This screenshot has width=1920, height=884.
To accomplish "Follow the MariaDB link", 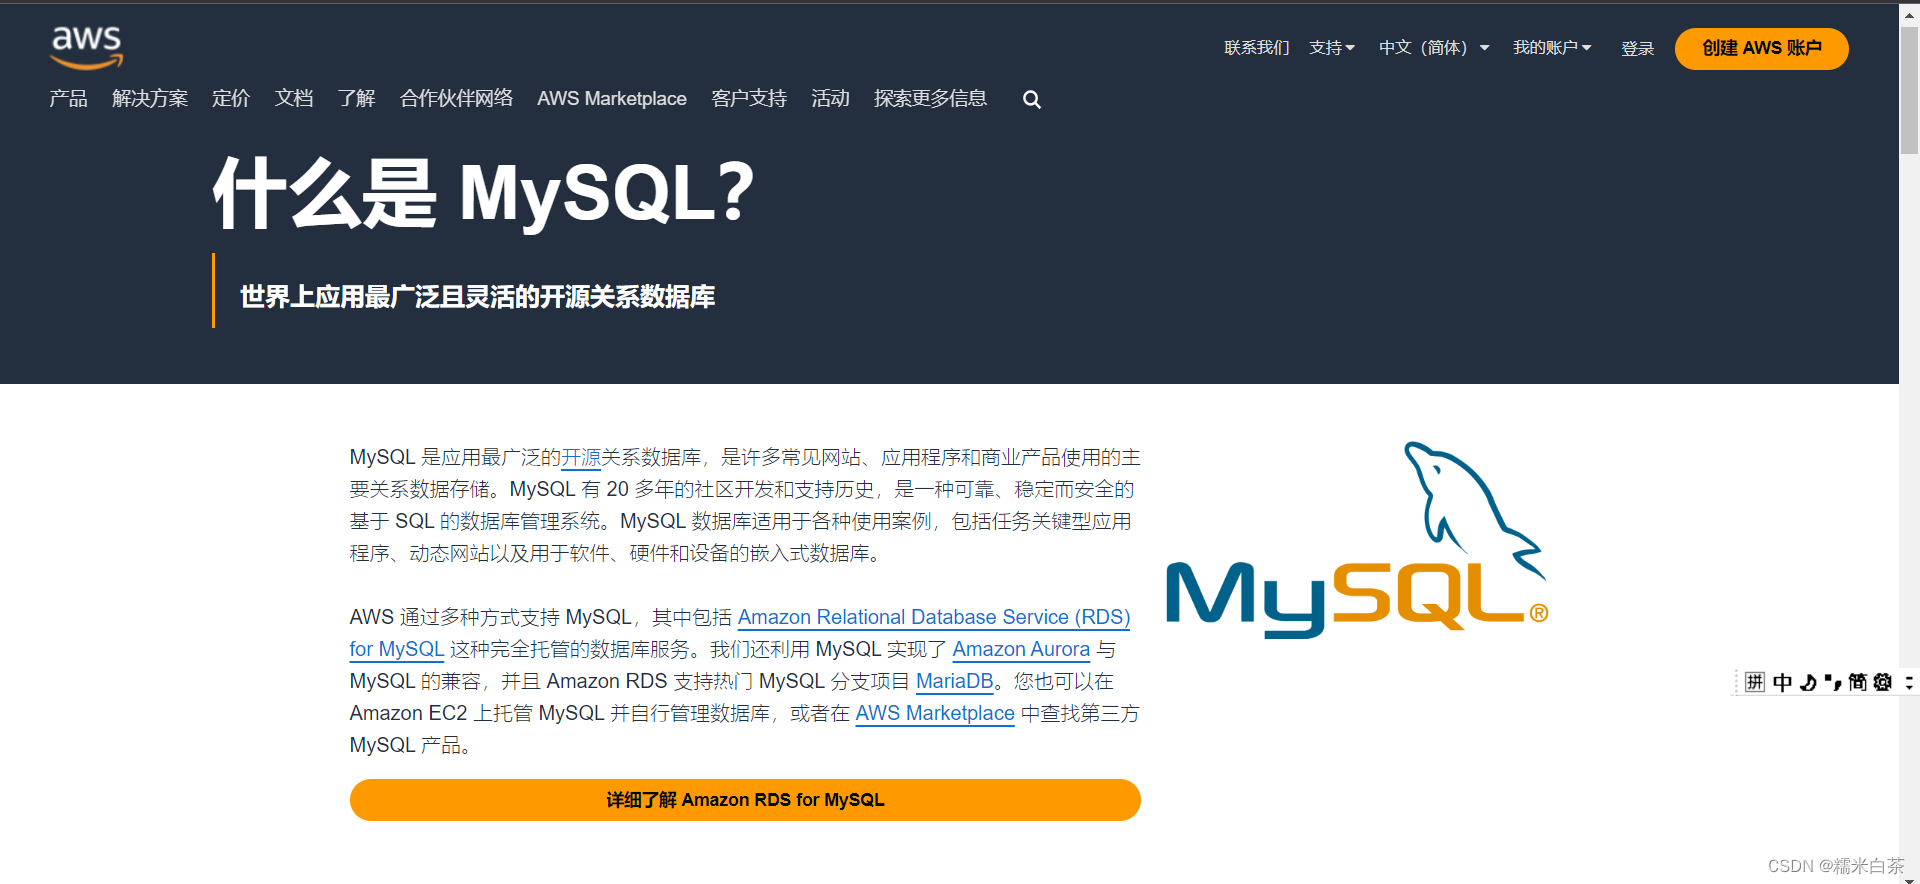I will (x=955, y=681).
